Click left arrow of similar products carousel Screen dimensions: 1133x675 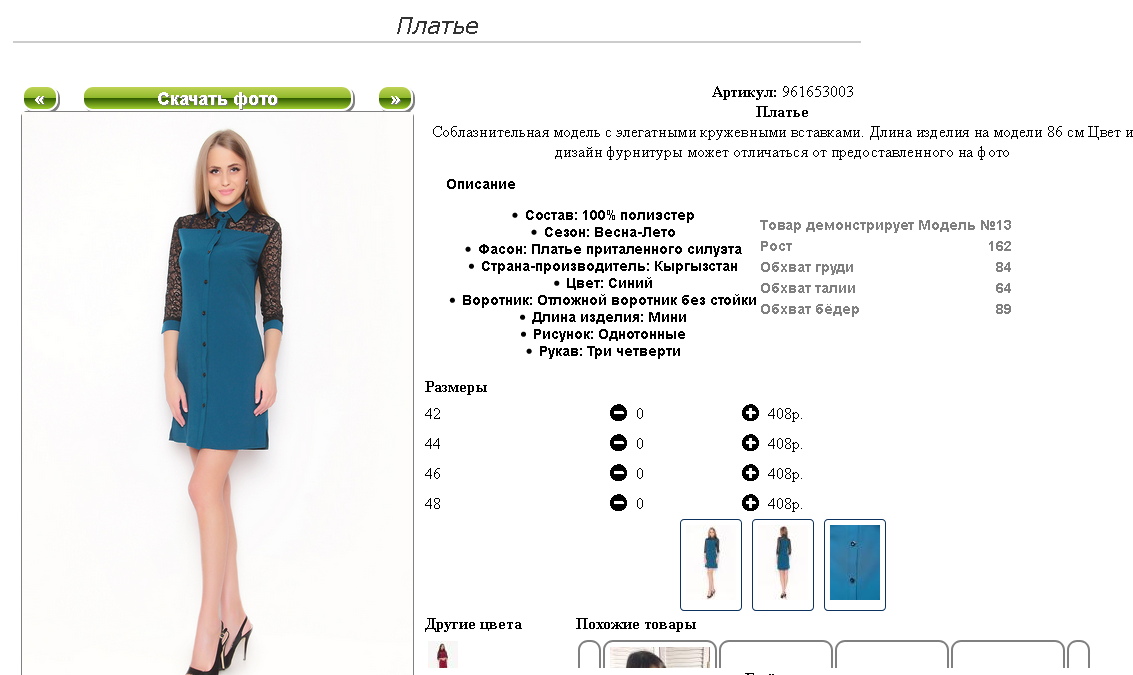click(590, 654)
